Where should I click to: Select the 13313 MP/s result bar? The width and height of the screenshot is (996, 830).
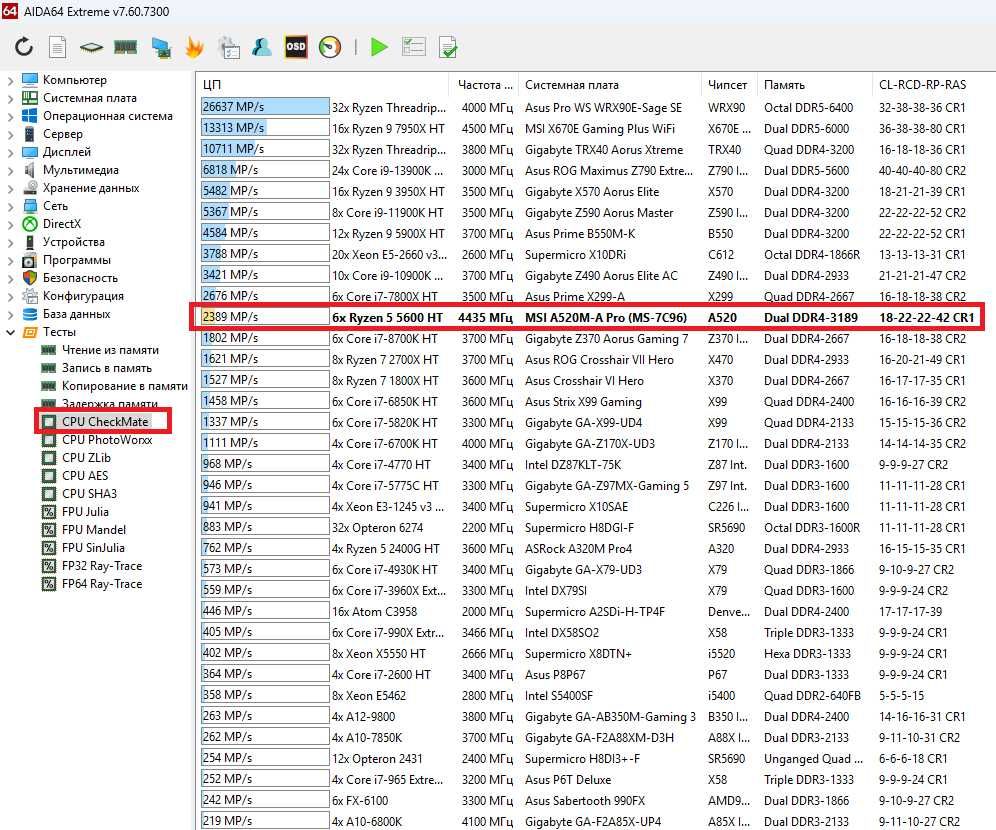click(x=265, y=128)
